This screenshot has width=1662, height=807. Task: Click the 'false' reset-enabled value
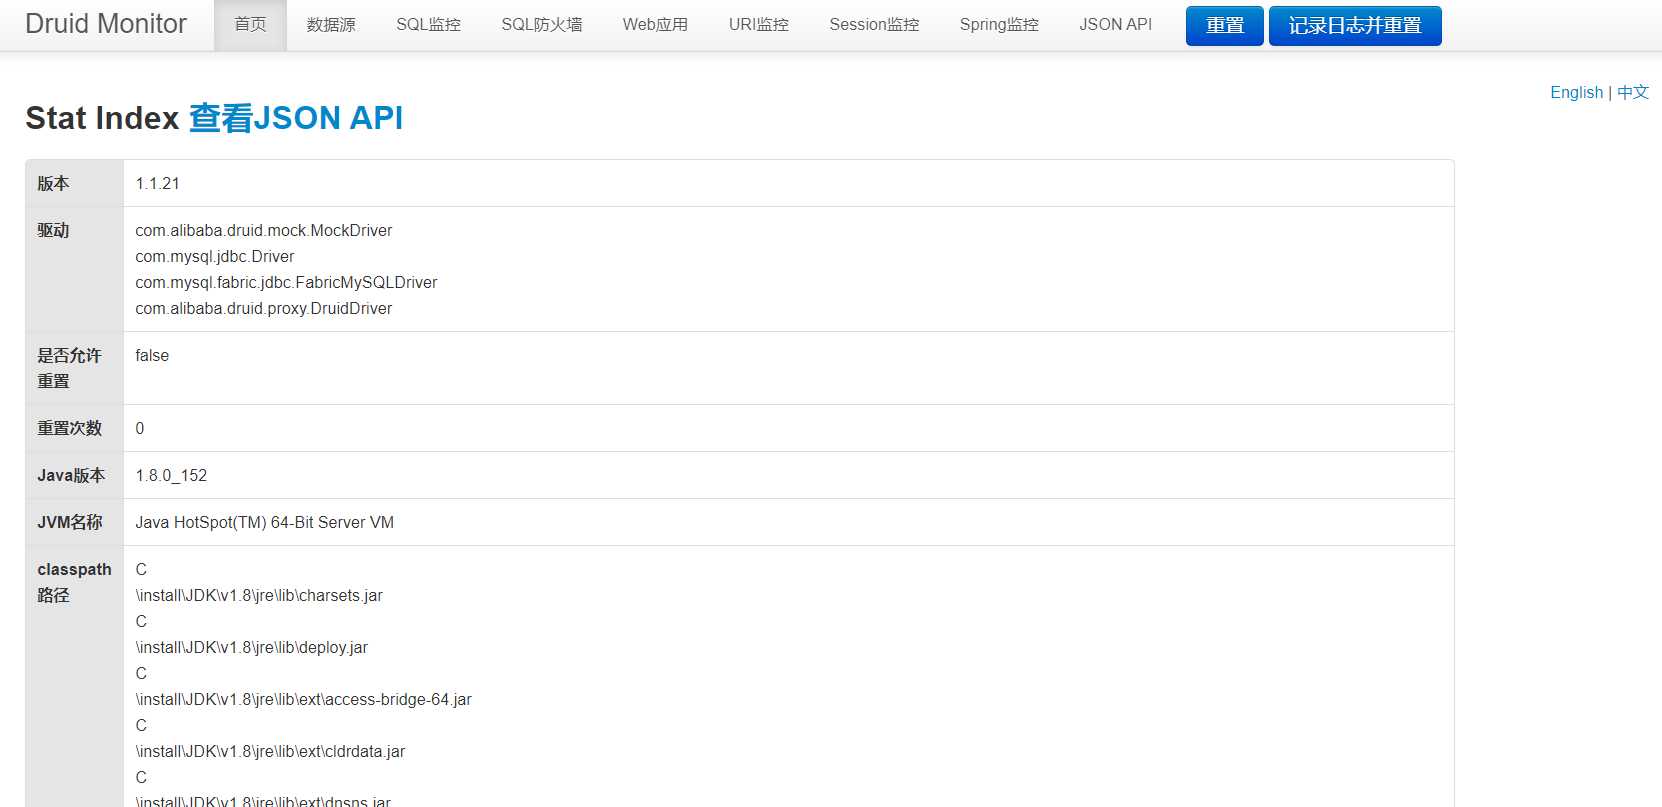[152, 355]
